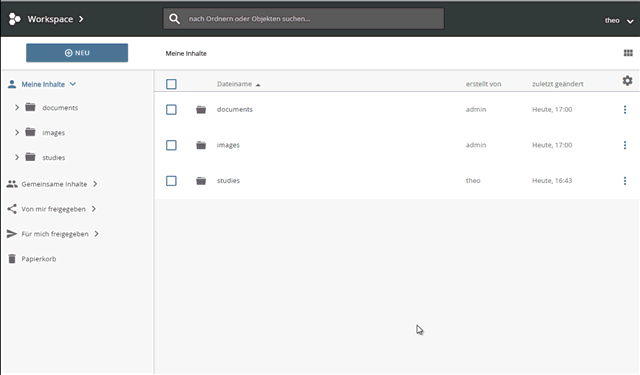640x375 pixels.
Task: Click the Workspace logo icon
Action: click(15, 19)
